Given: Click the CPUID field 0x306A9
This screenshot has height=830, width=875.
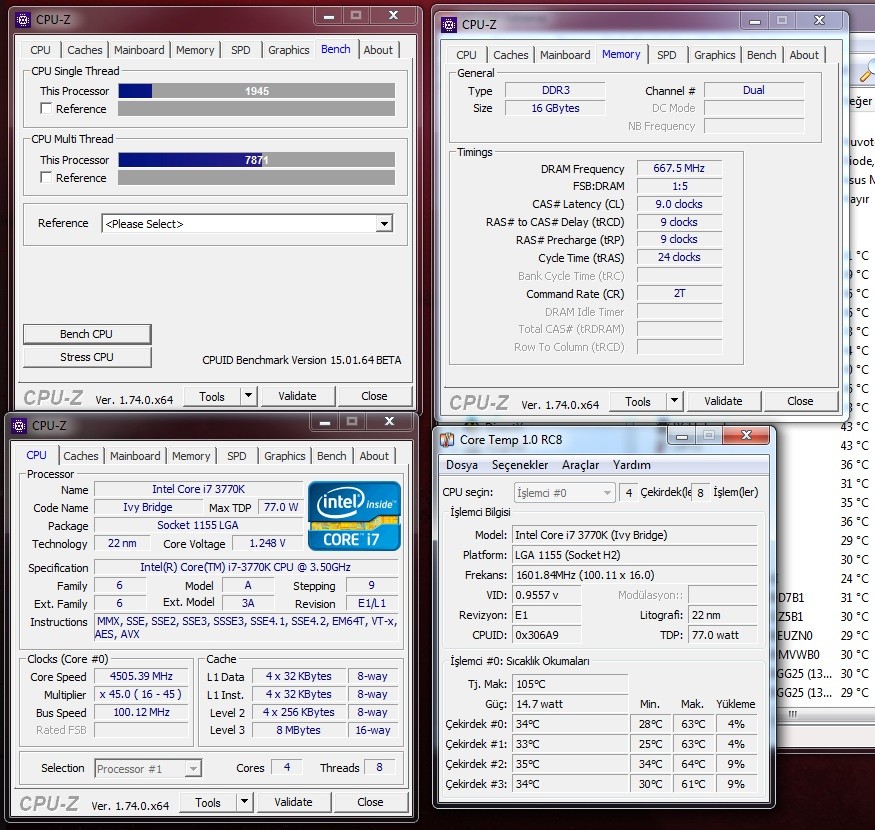Looking at the screenshot, I should click(546, 635).
